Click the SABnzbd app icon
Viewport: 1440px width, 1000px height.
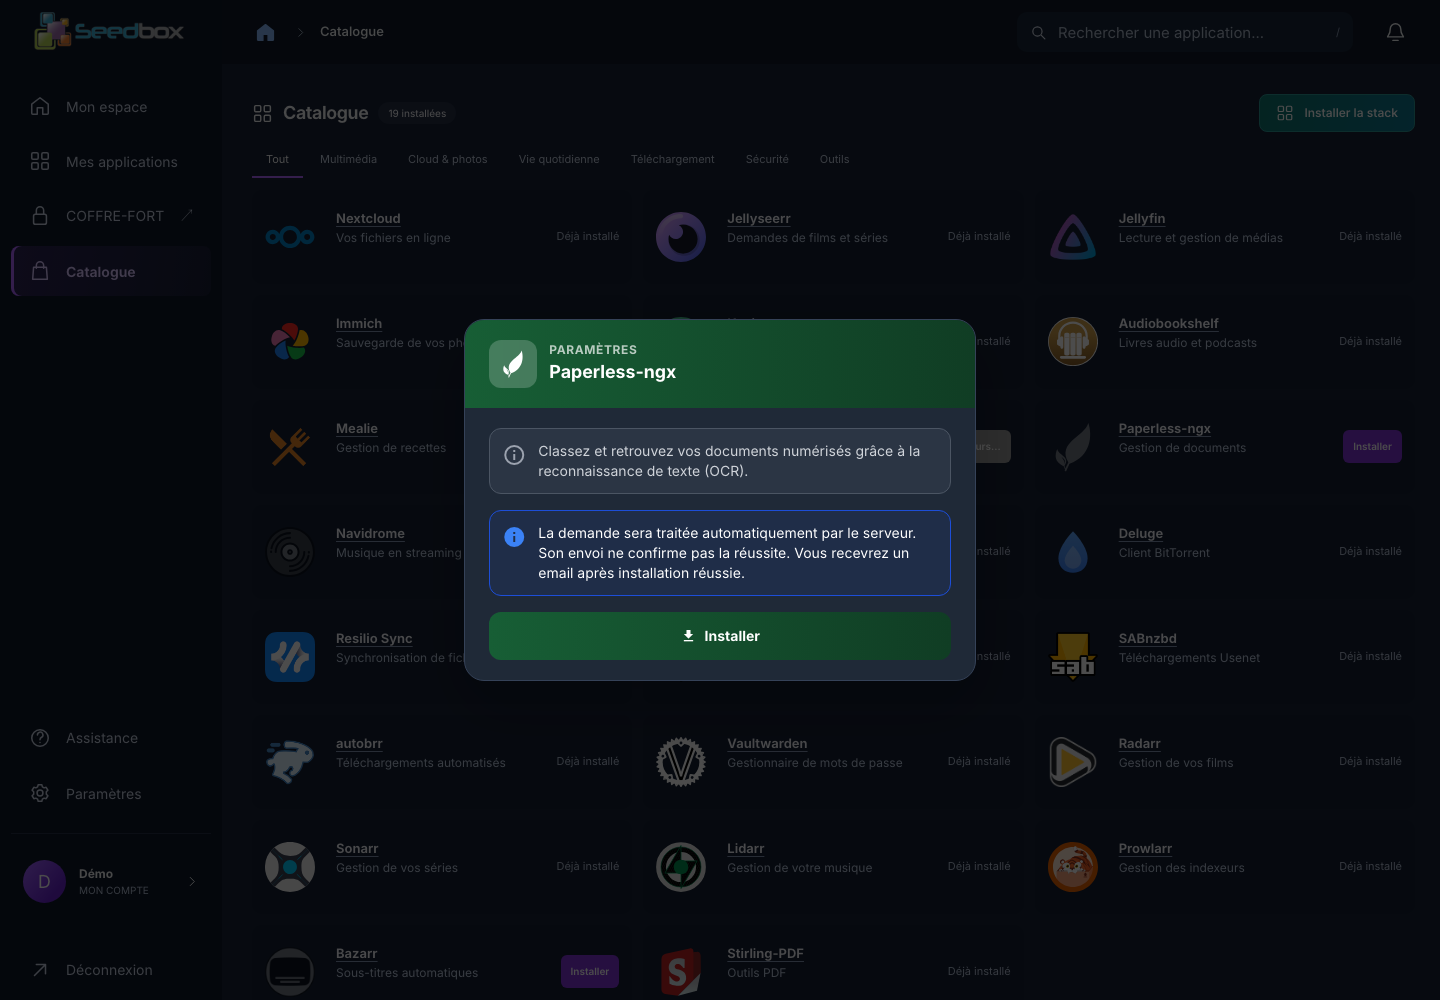pos(1073,657)
